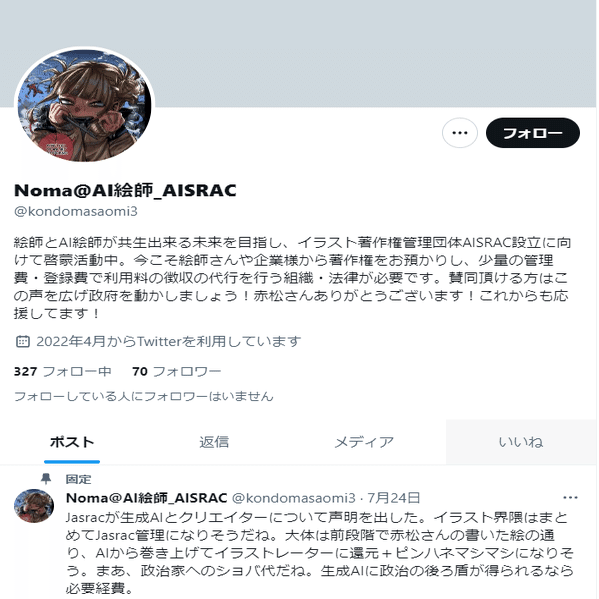This screenshot has height=599, width=599.
Task: Click the フォローしている人にフォロワーはいません text
Action: coord(144,396)
